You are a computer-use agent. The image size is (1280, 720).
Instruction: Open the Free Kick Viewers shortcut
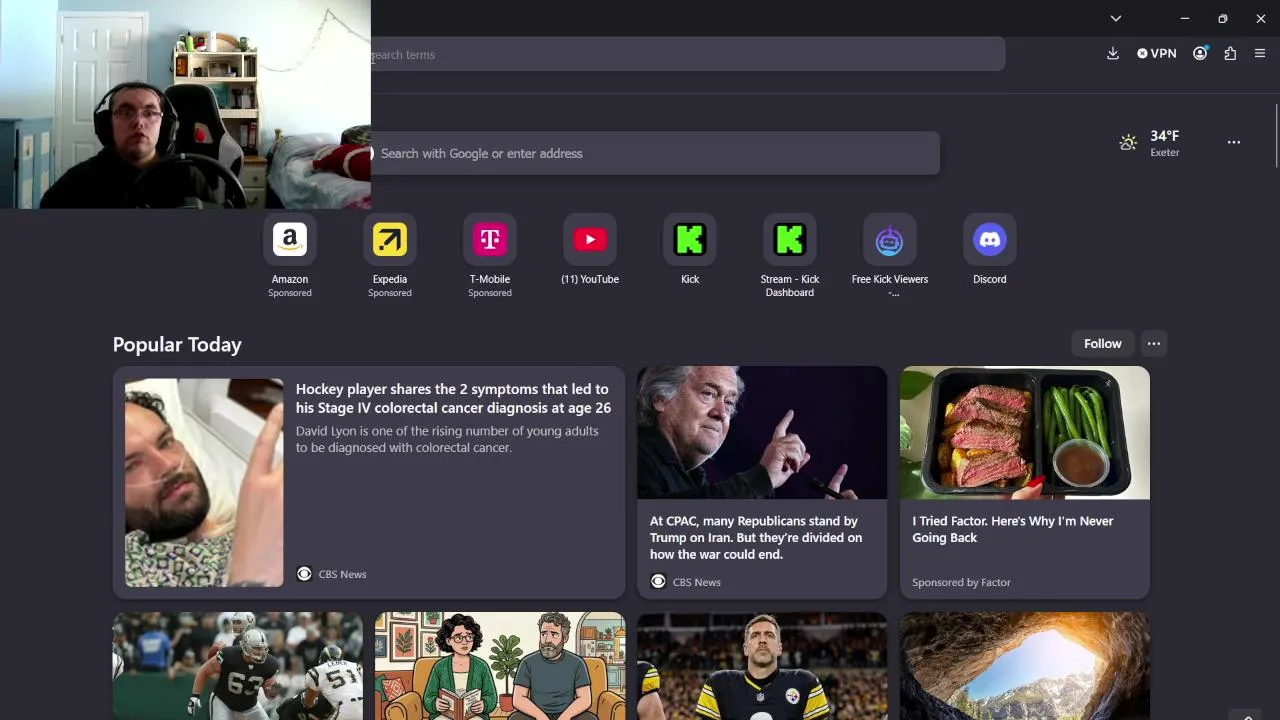[890, 240]
